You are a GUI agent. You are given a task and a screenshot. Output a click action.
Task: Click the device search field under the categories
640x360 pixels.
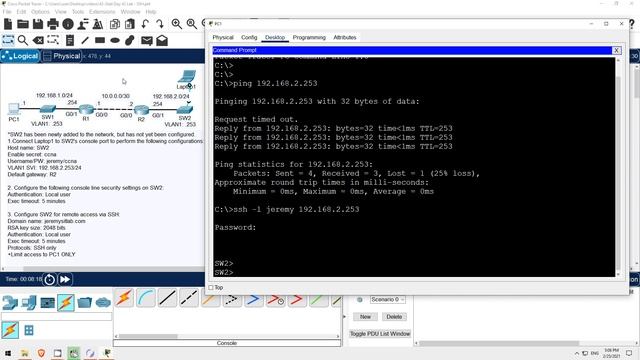tap(56, 316)
